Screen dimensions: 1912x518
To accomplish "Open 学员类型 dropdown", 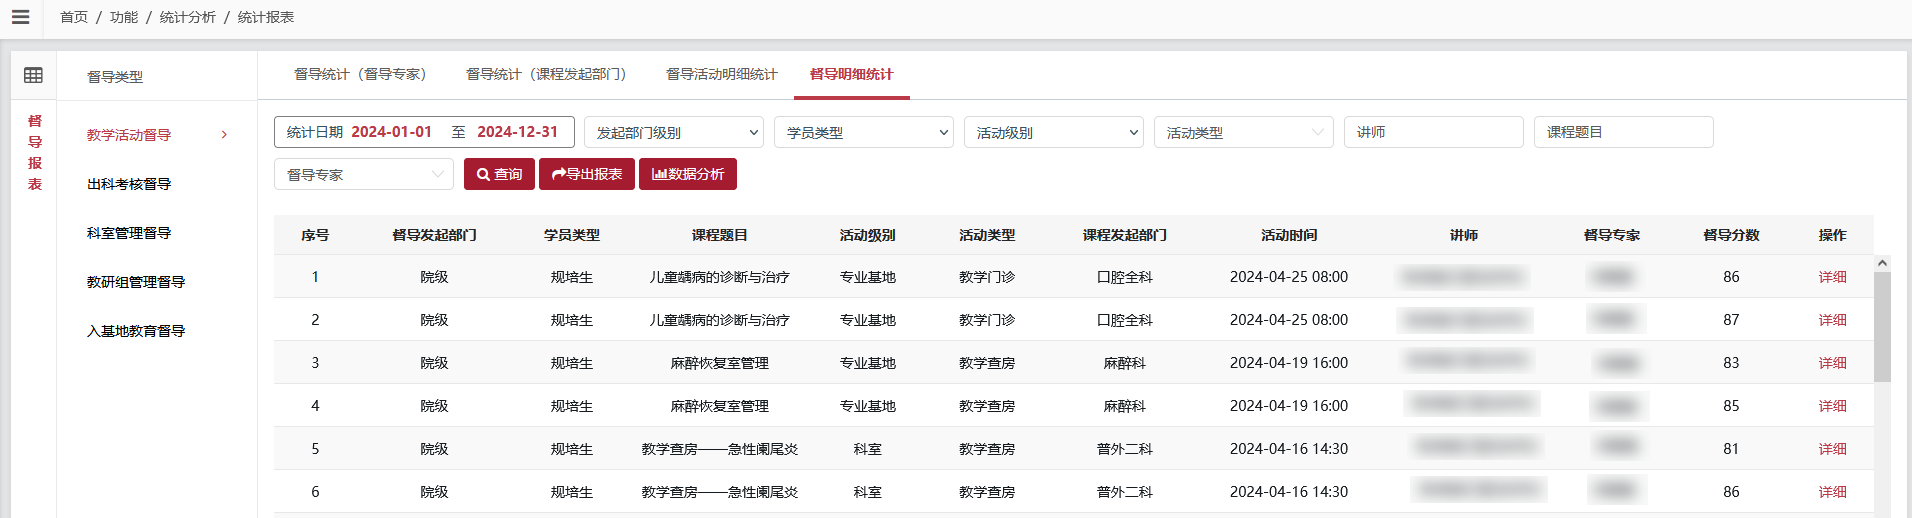I will click(864, 132).
